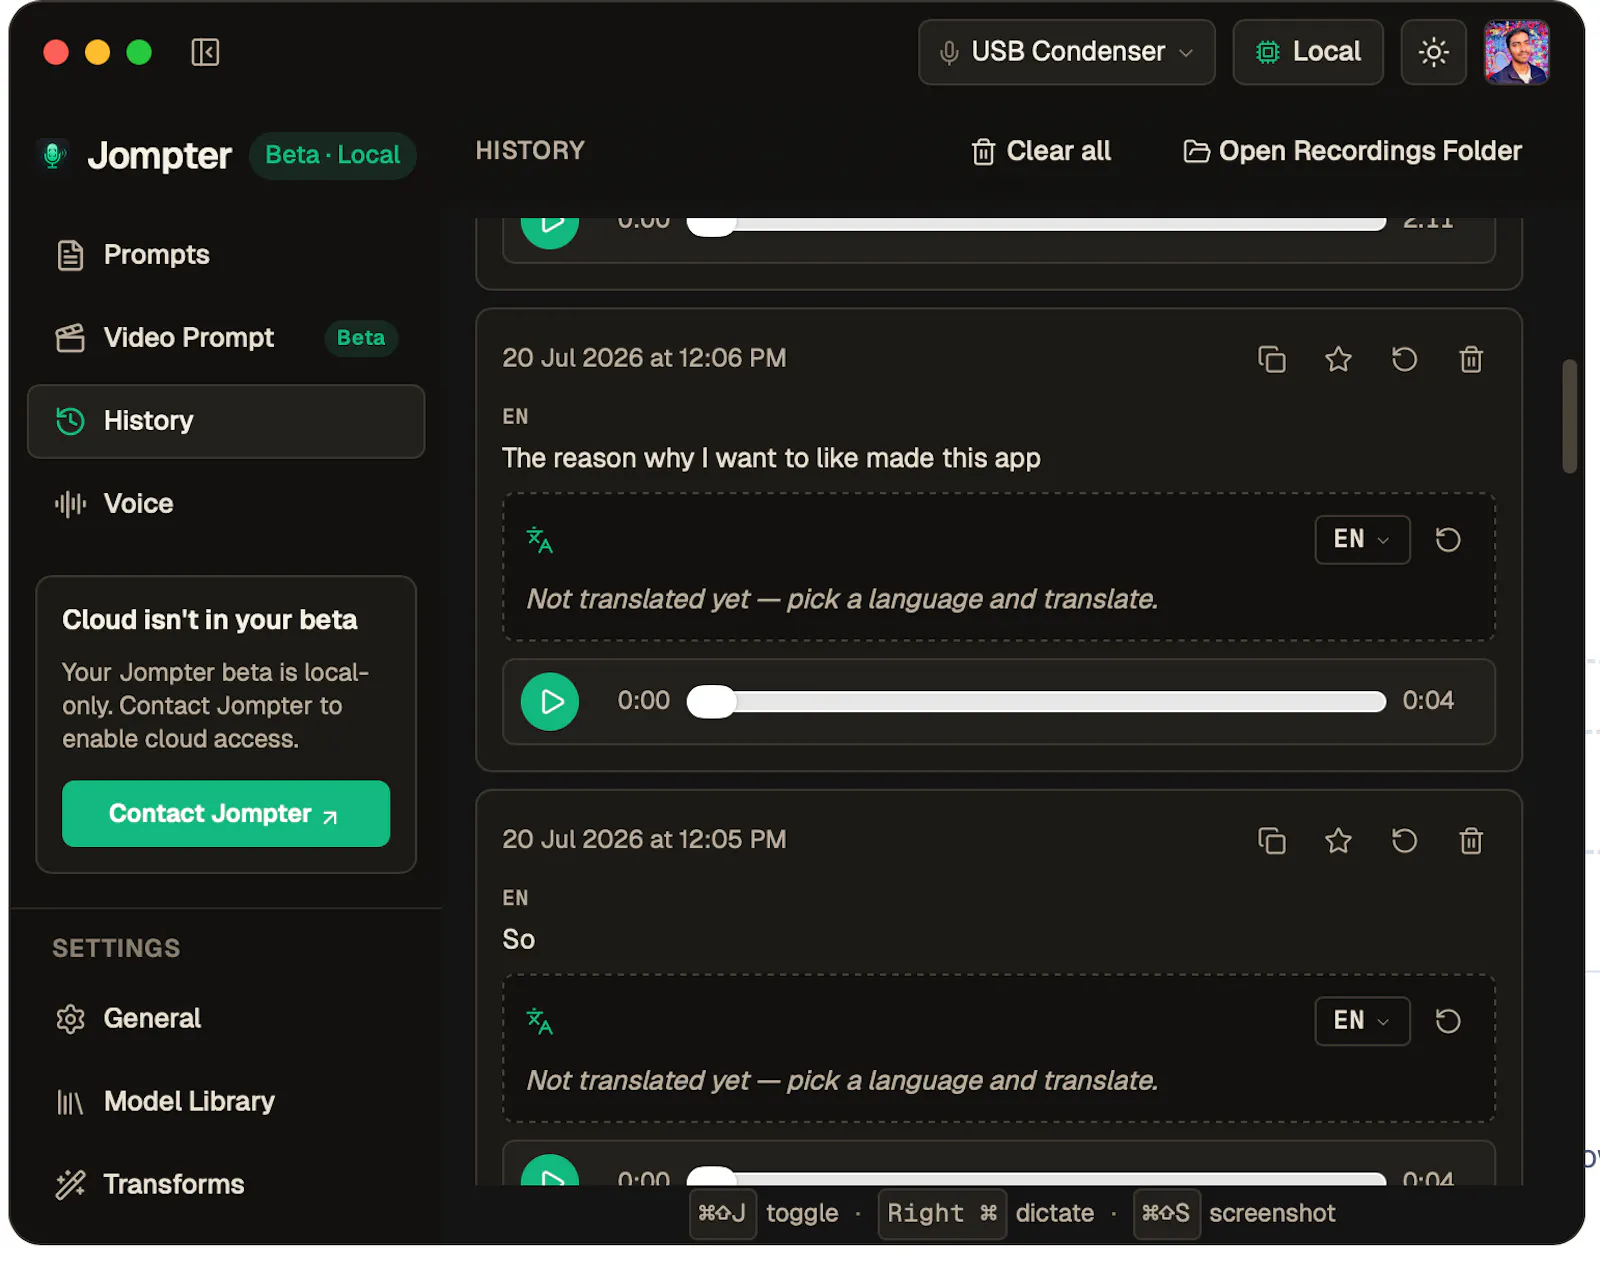The width and height of the screenshot is (1600, 1262).
Task: Click the Jompter microphone logo
Action: 54,155
